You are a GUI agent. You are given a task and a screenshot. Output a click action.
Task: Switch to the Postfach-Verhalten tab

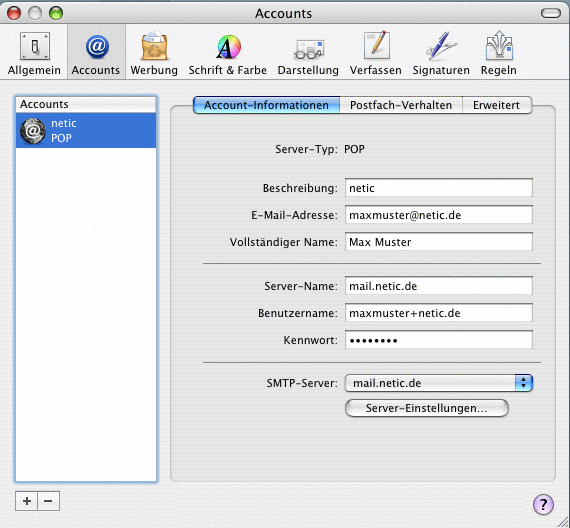pyautogui.click(x=401, y=105)
